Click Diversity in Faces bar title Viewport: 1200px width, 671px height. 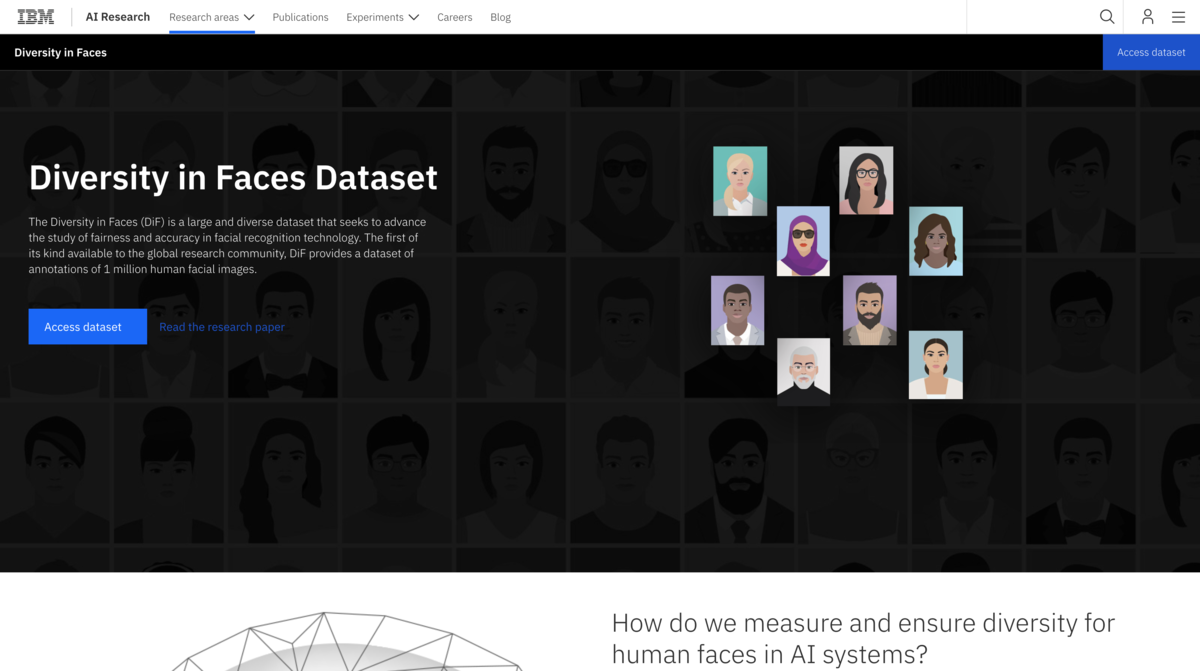pos(60,52)
